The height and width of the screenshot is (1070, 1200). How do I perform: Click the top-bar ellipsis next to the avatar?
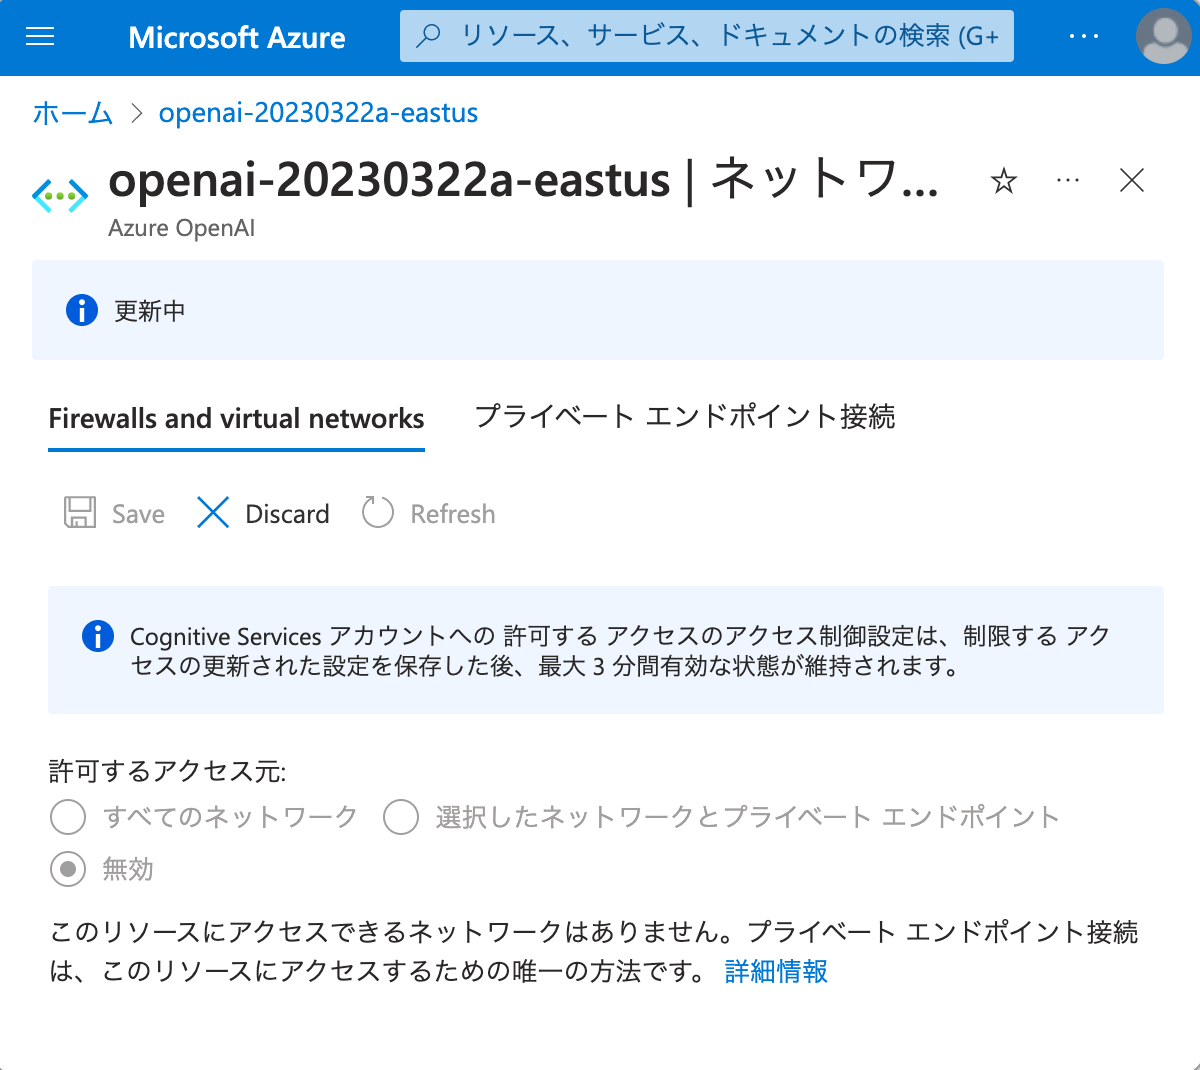(1084, 36)
